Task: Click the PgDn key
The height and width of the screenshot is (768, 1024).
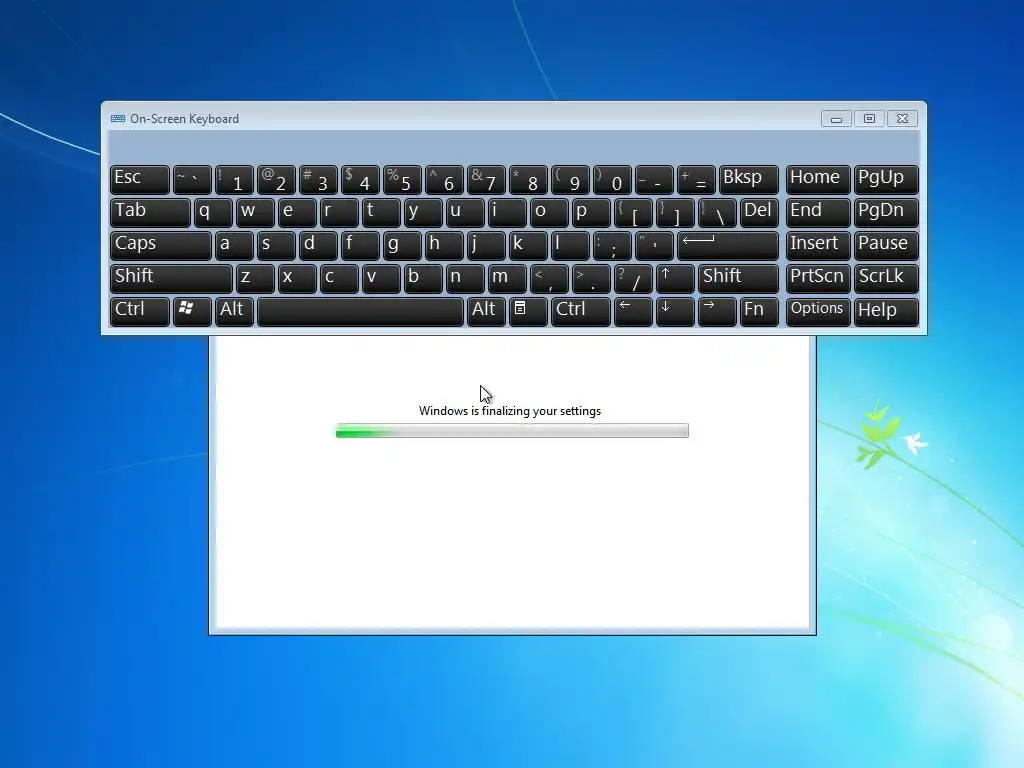Action: pyautogui.click(x=886, y=212)
